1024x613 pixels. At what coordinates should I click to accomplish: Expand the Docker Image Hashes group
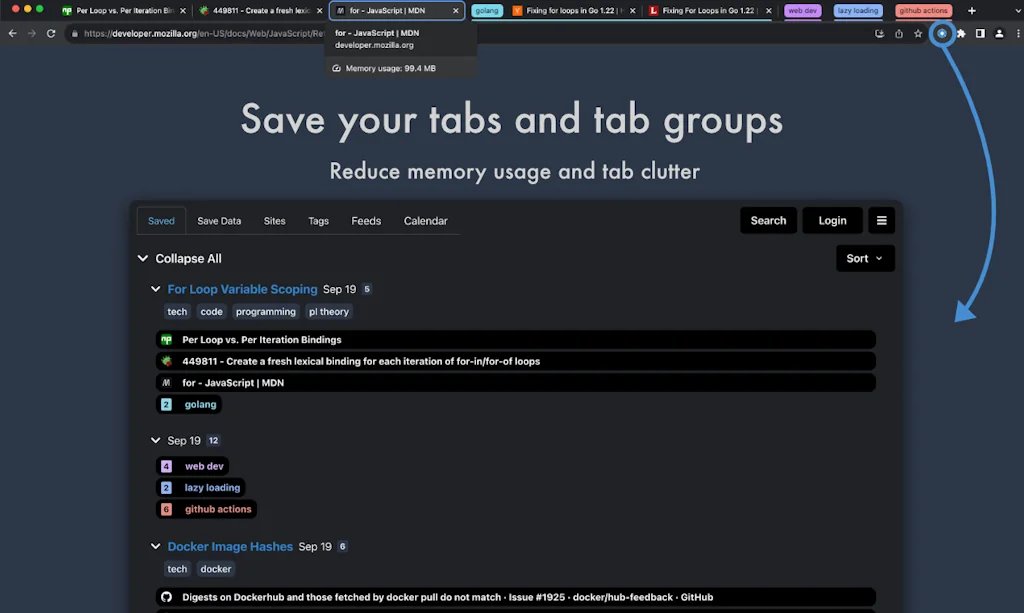click(x=155, y=546)
